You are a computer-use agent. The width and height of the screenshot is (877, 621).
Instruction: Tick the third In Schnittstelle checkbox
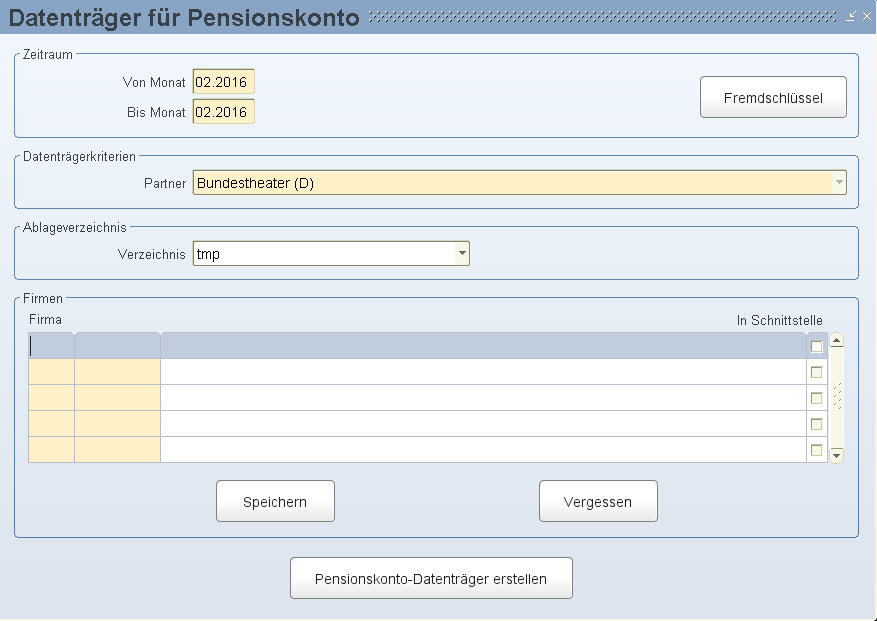click(817, 398)
